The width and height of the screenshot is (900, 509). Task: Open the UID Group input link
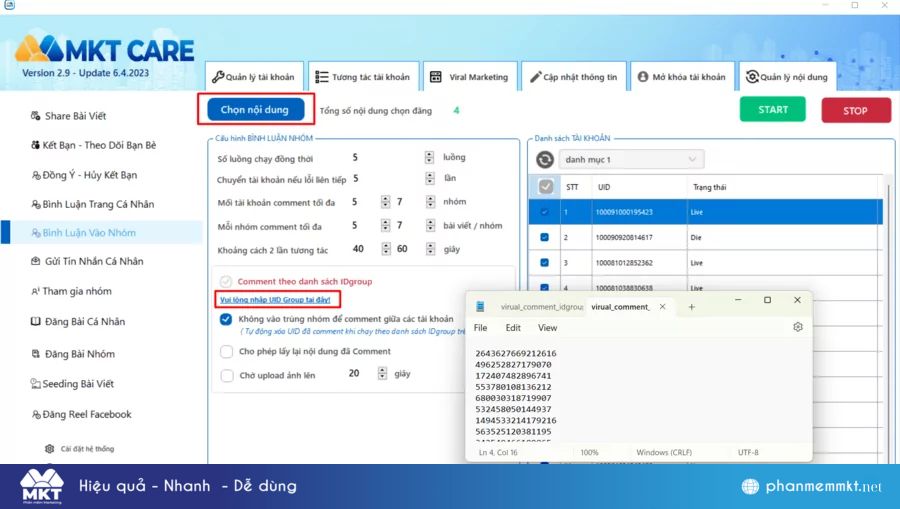click(276, 300)
